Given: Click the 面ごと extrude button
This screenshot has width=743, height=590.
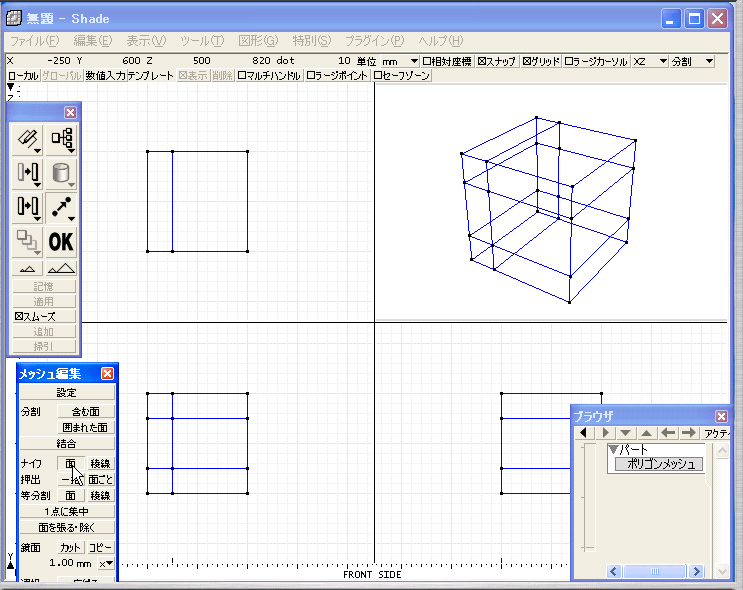Looking at the screenshot, I should 100,480.
